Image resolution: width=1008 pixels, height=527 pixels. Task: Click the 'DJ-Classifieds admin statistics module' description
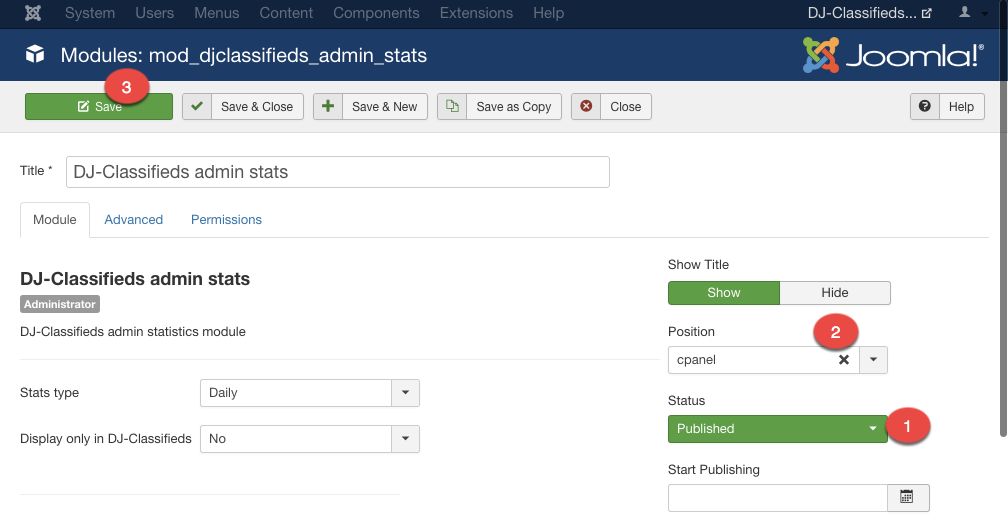(132, 332)
